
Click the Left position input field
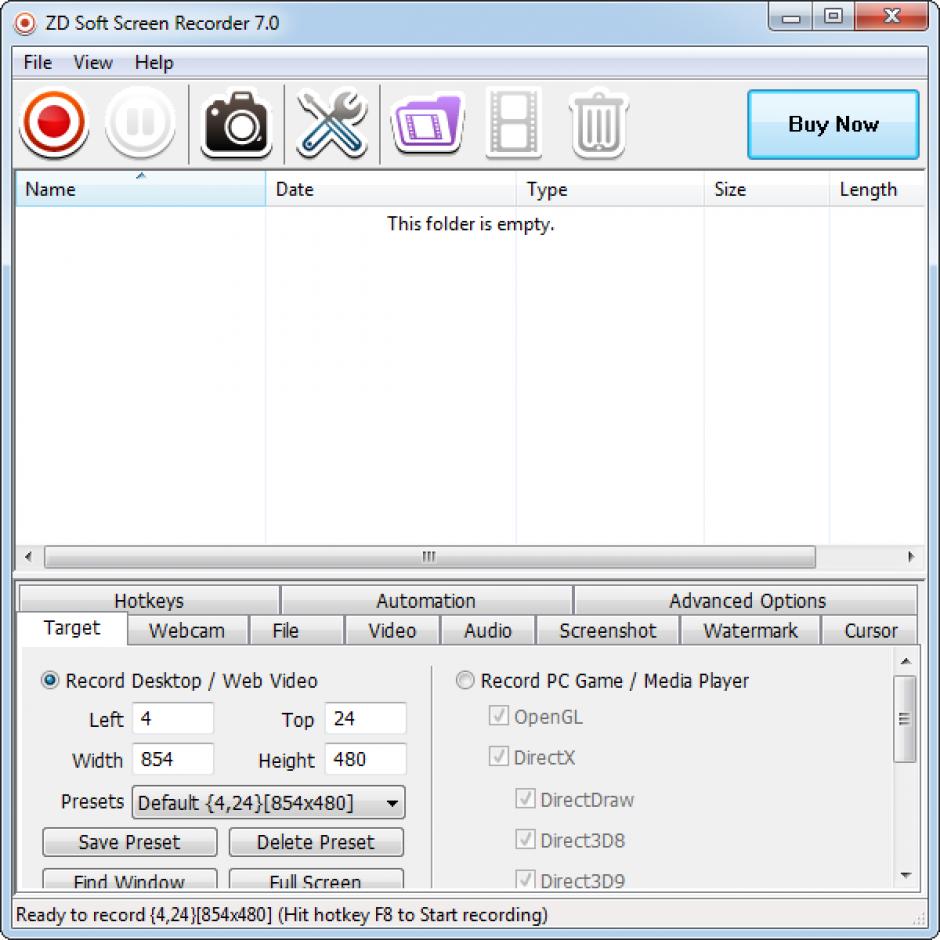coord(173,718)
